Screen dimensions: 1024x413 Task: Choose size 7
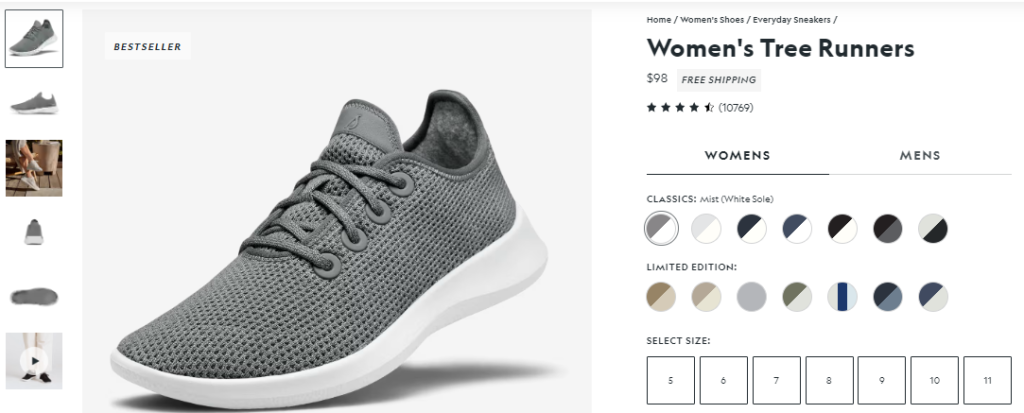[x=776, y=381]
